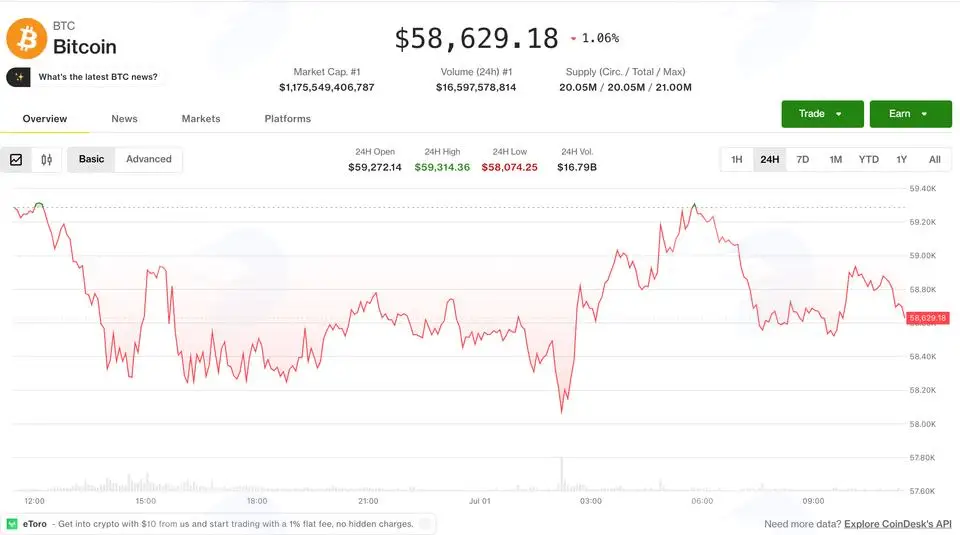Open the Trade dropdown

pyautogui.click(x=822, y=114)
